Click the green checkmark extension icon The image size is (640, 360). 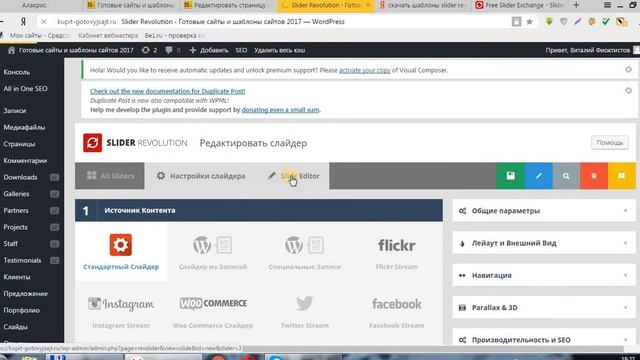[x=606, y=22]
